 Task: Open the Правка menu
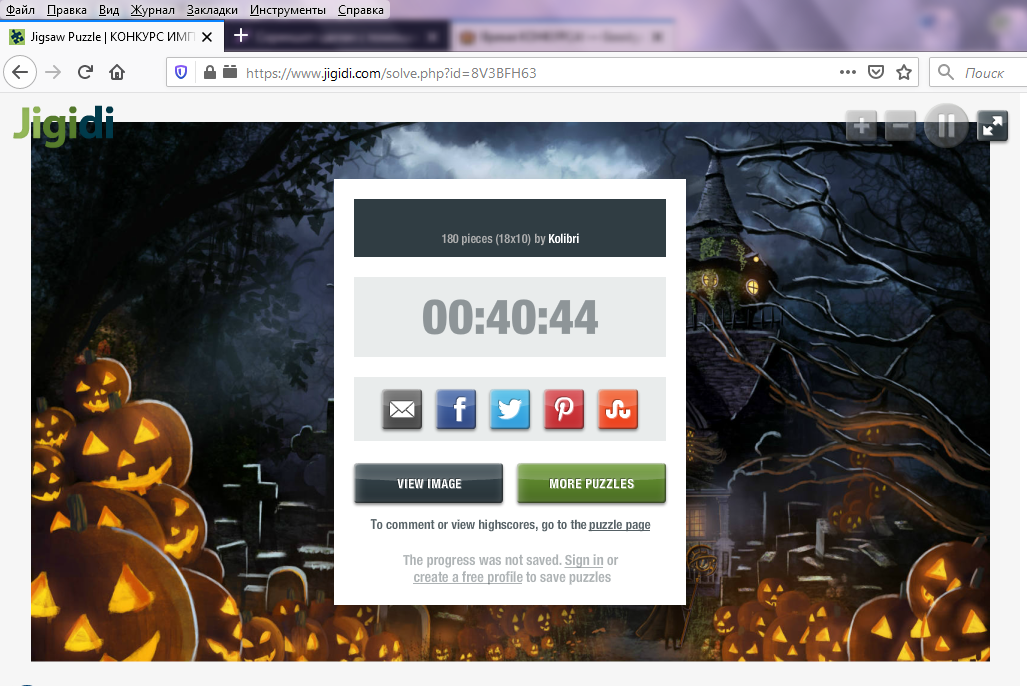click(67, 10)
